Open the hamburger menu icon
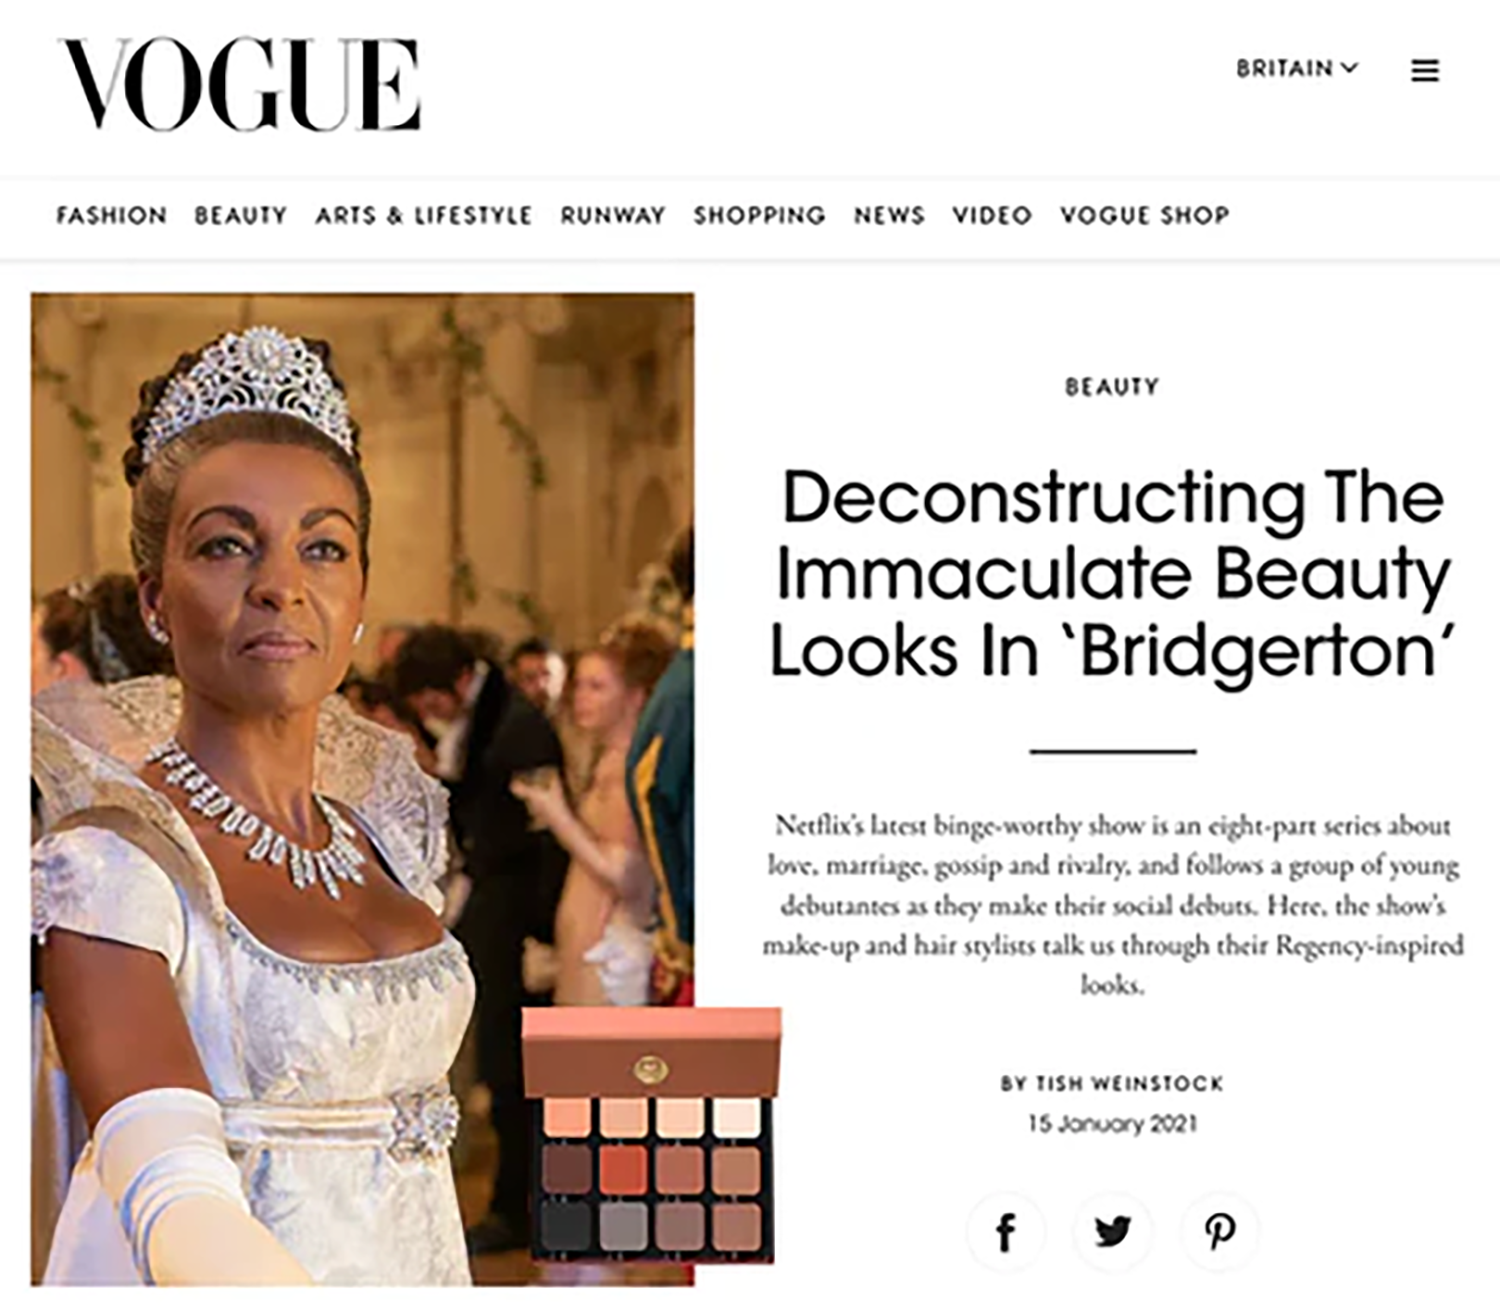 (1425, 70)
